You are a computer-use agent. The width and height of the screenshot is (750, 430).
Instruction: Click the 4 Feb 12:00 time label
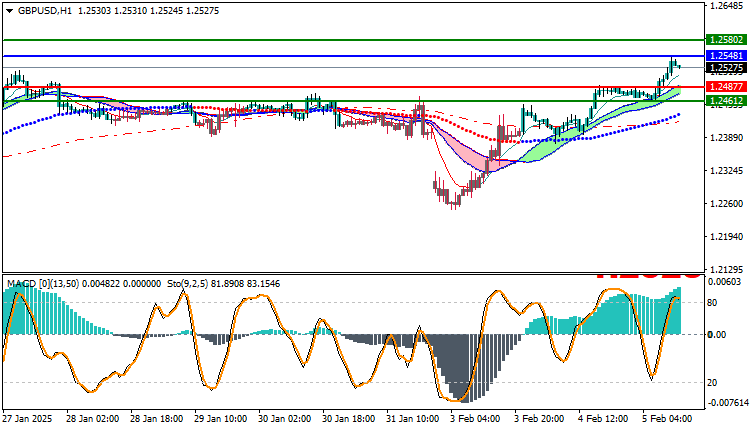(604, 419)
